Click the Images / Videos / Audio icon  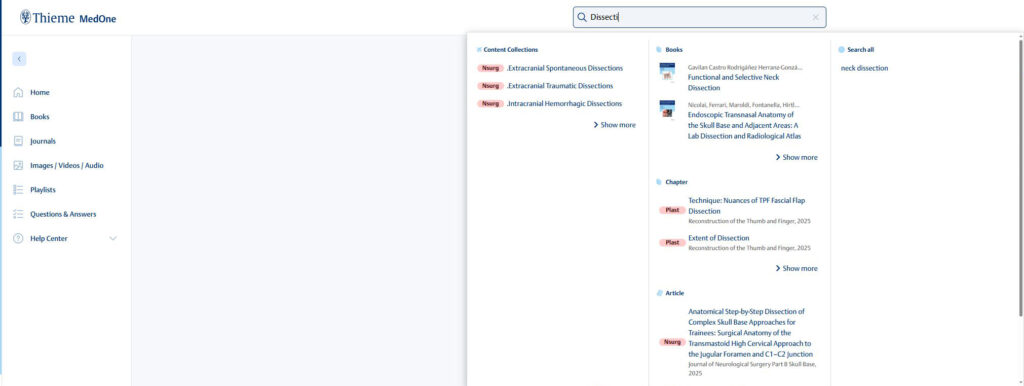pyautogui.click(x=18, y=165)
